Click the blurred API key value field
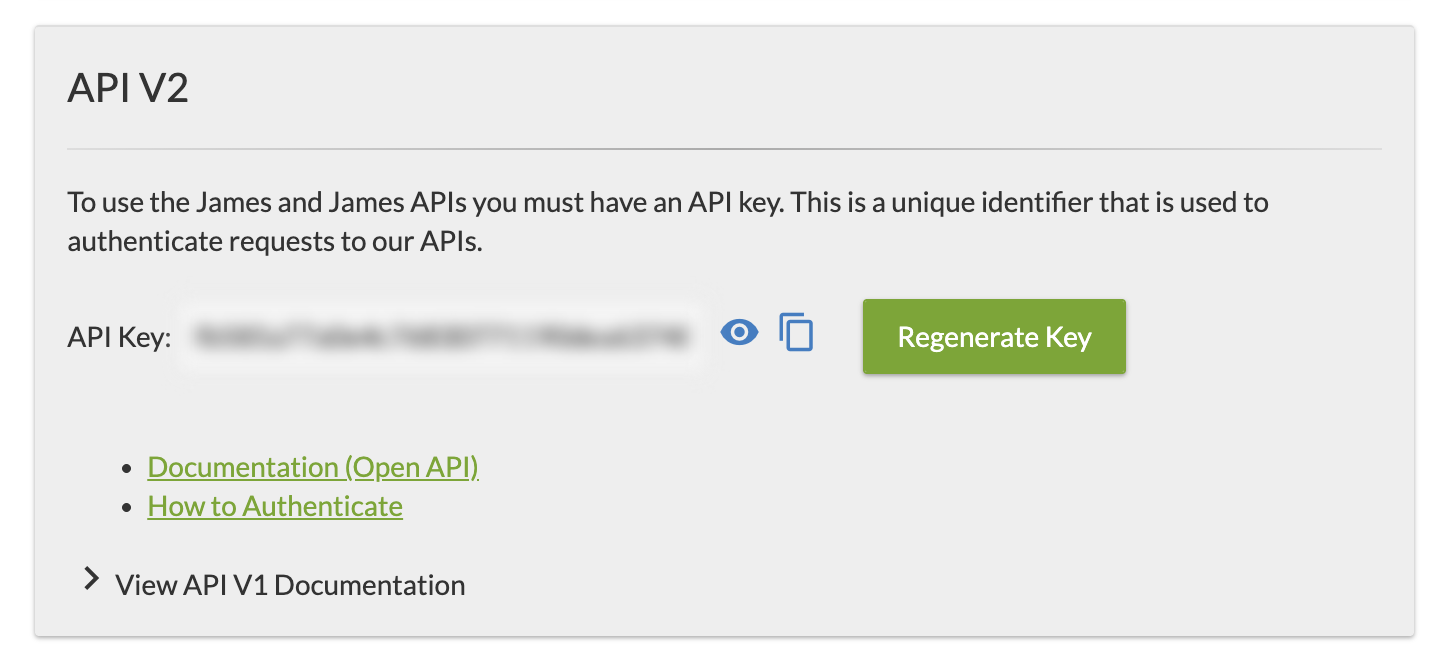This screenshot has height=664, width=1440. (x=441, y=337)
